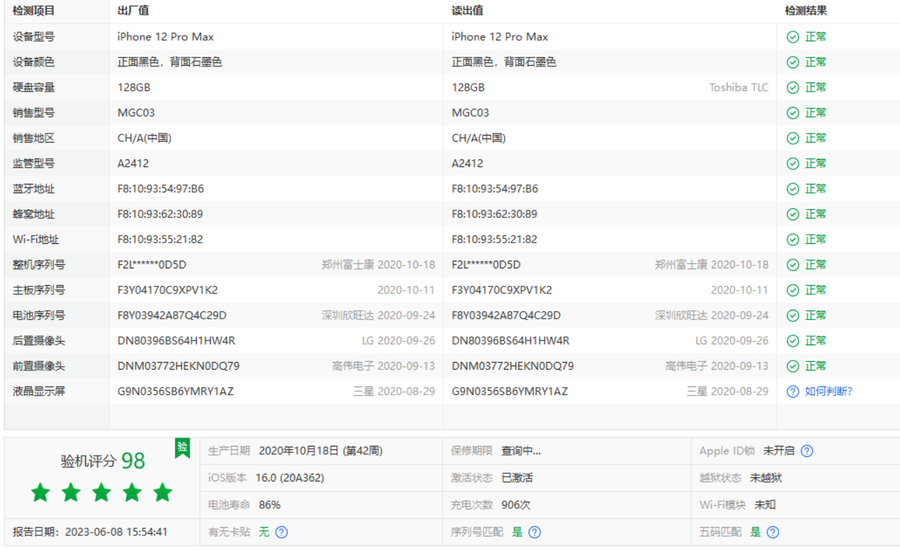Open the 如何判断? link
This screenshot has width=900, height=550.
point(828,392)
